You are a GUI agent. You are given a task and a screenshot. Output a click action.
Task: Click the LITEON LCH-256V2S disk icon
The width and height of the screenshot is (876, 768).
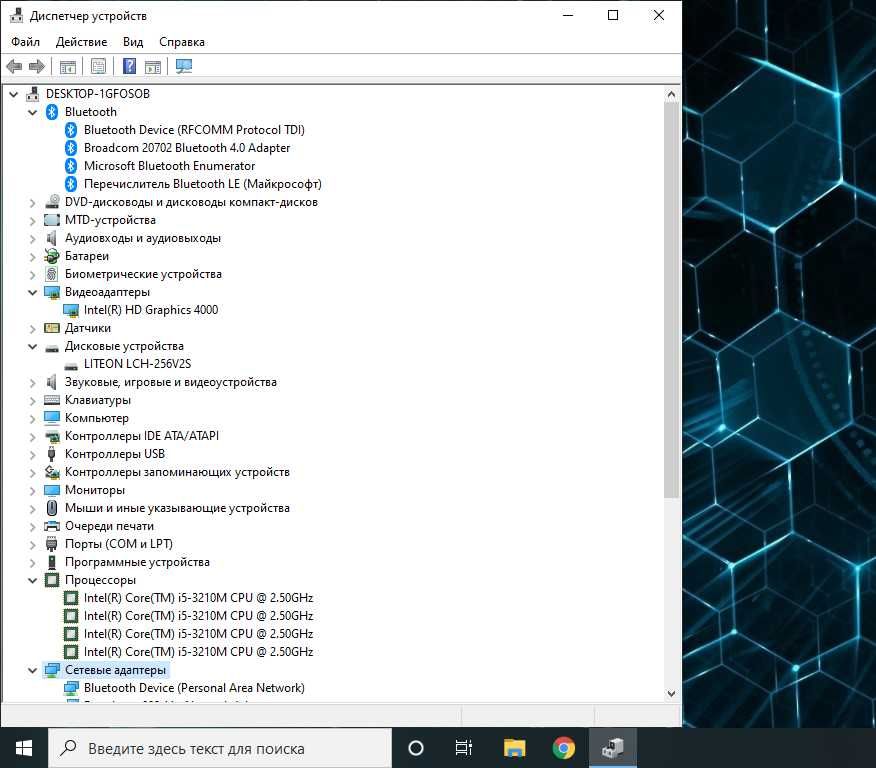click(71, 365)
